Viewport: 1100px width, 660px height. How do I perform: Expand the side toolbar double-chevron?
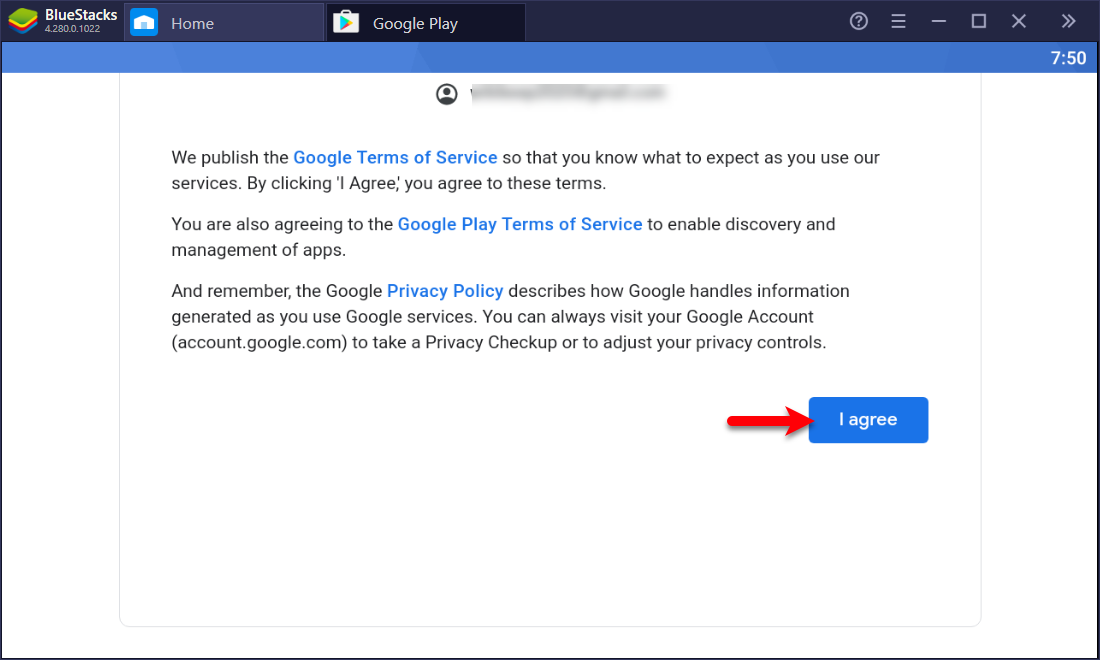pos(1068,22)
